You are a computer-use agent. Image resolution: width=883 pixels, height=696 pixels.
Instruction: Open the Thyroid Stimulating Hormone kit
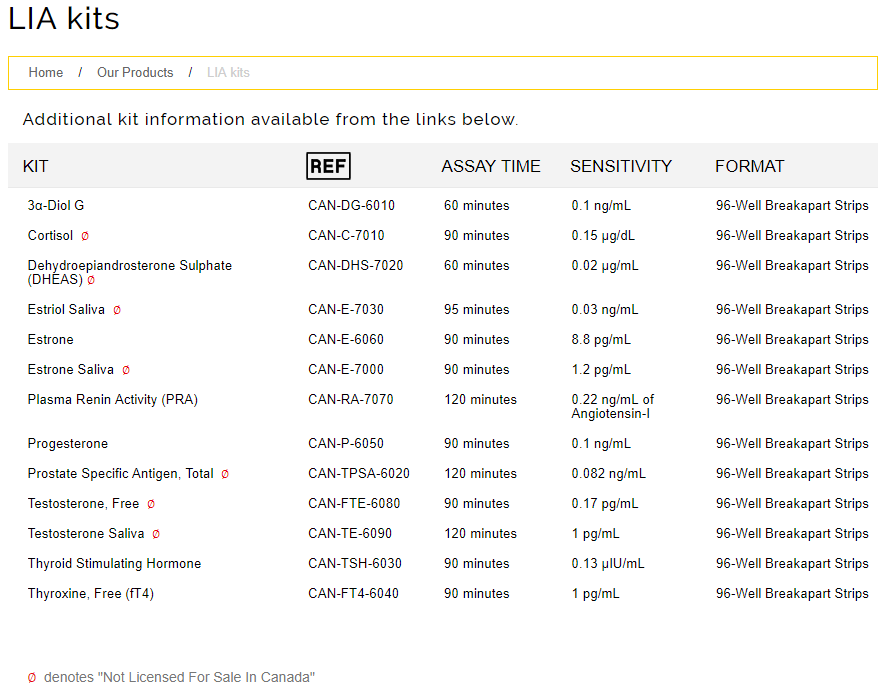point(114,564)
